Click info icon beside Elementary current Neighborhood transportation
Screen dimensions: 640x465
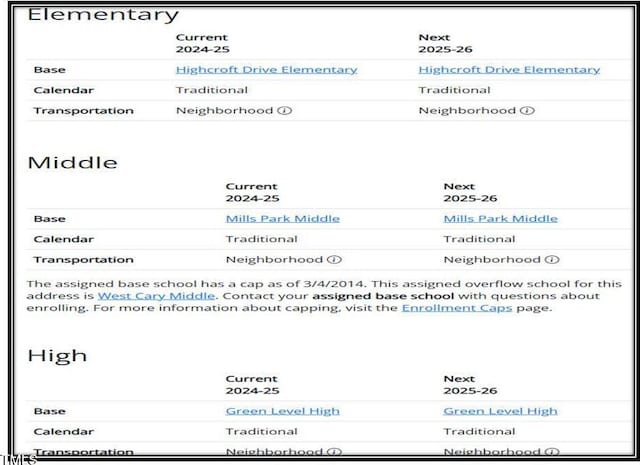pos(284,111)
